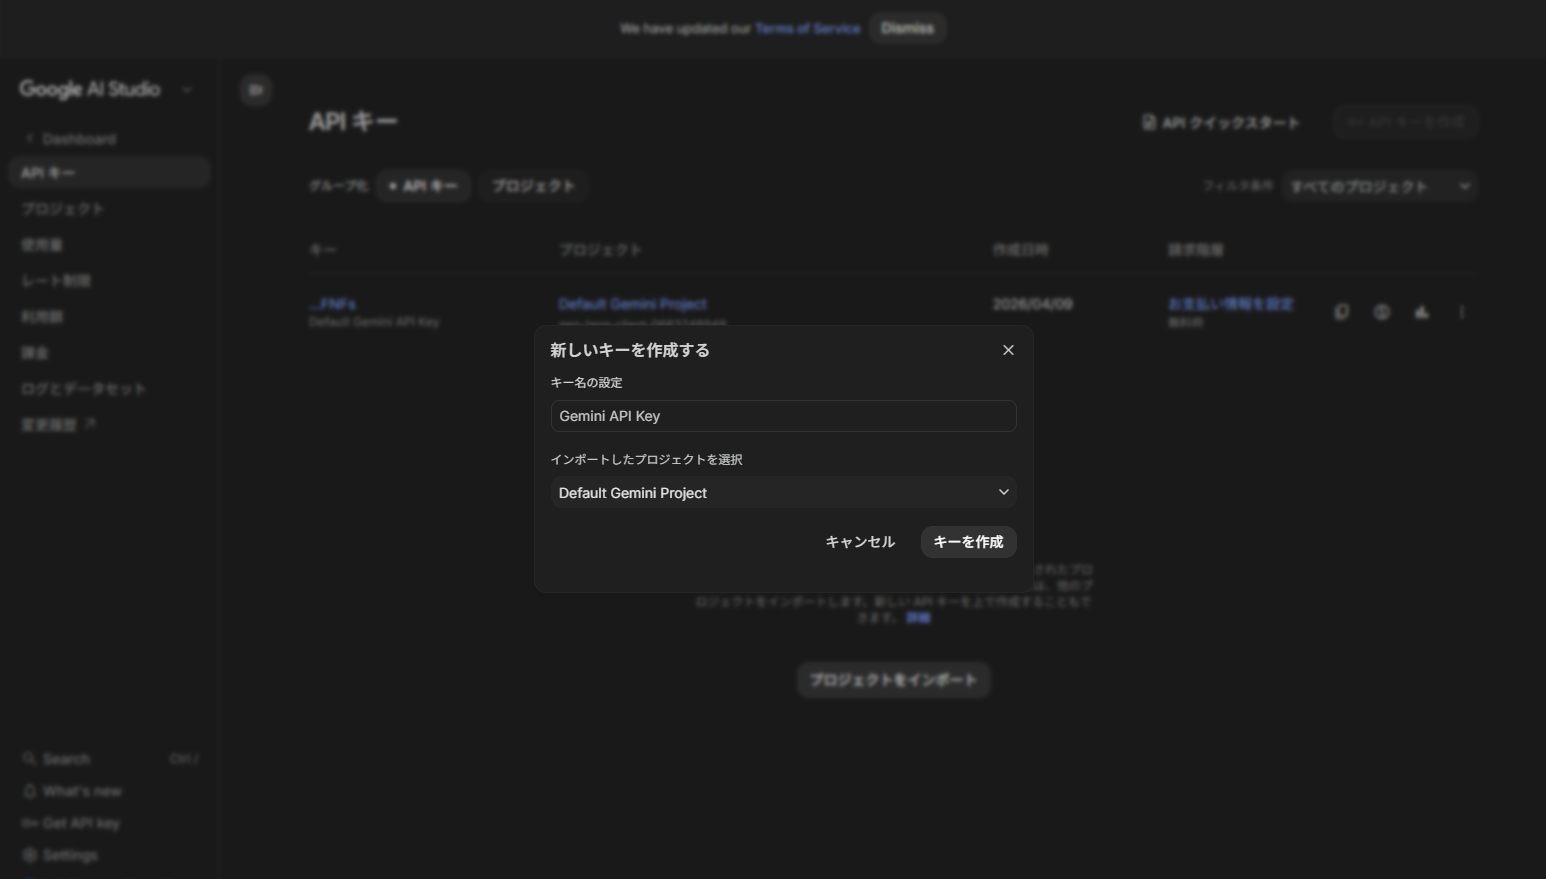This screenshot has height=879, width=1546.
Task: Open the Google AI Studio workspace chevron
Action: click(187, 89)
